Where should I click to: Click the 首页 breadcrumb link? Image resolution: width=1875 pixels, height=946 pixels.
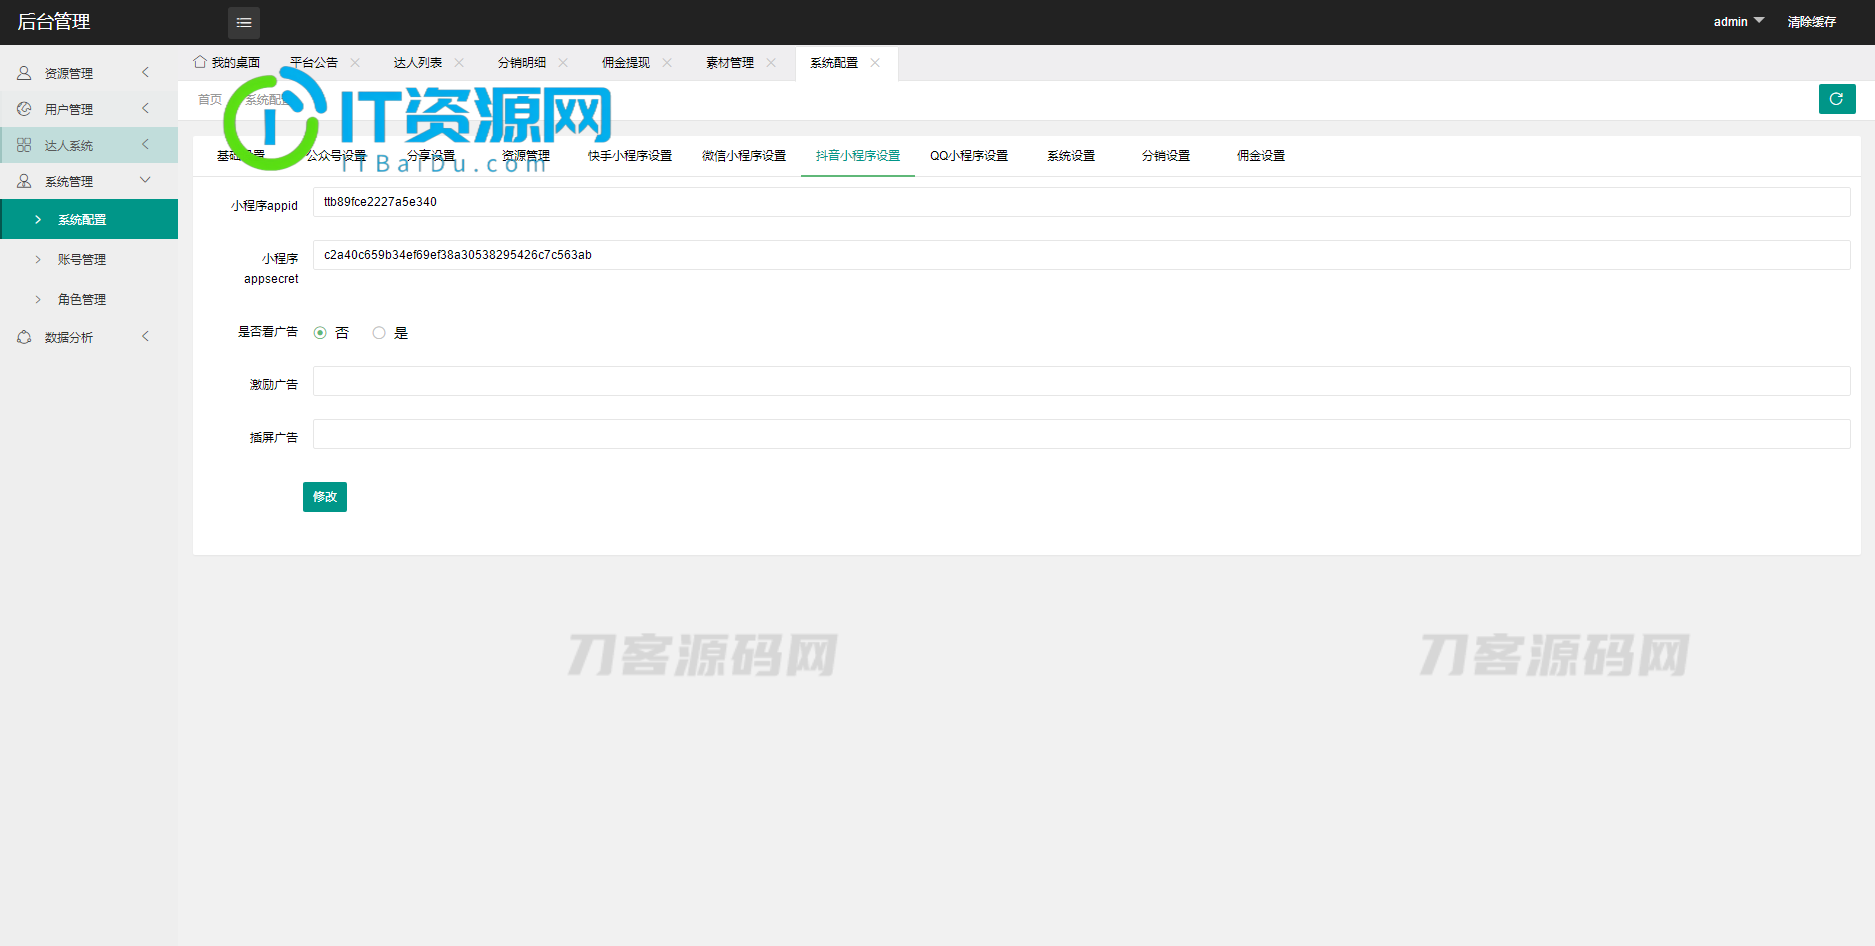click(210, 99)
